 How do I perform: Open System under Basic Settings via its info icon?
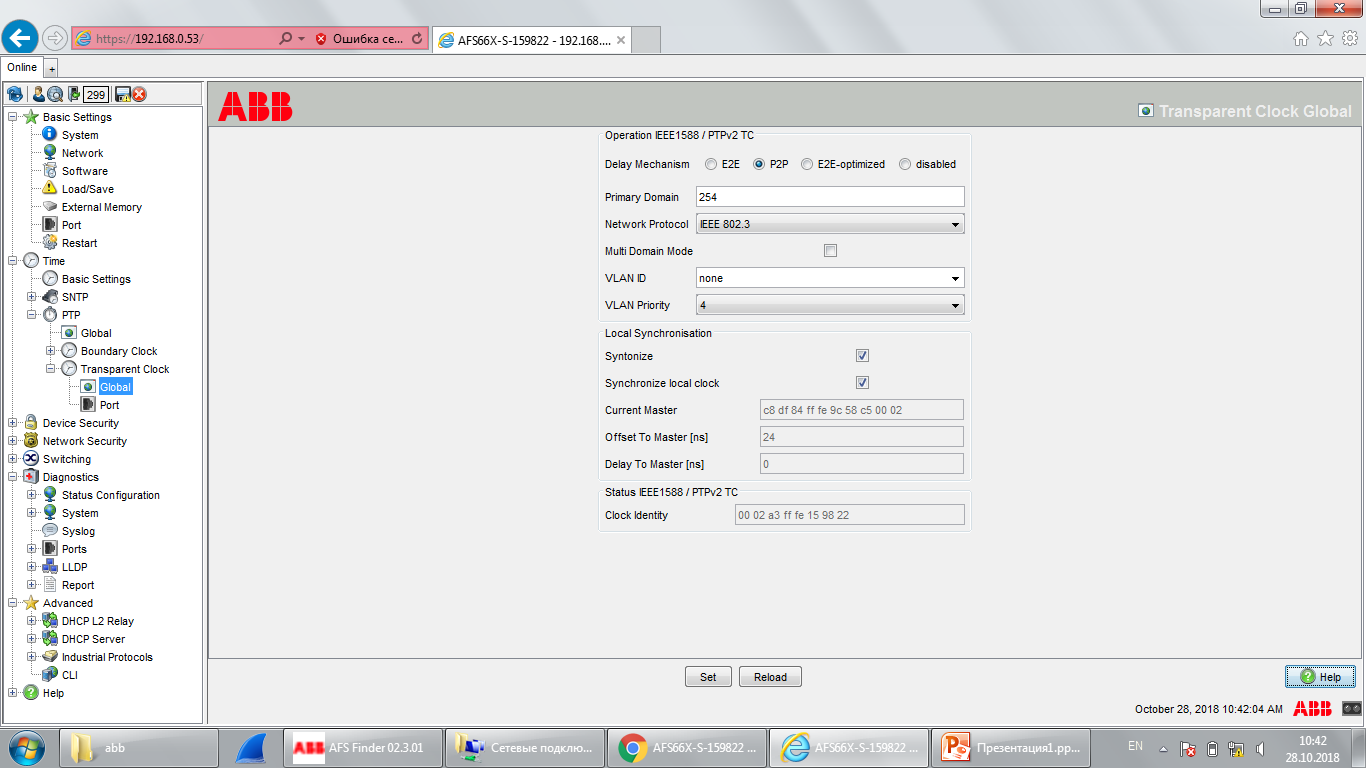[x=49, y=135]
